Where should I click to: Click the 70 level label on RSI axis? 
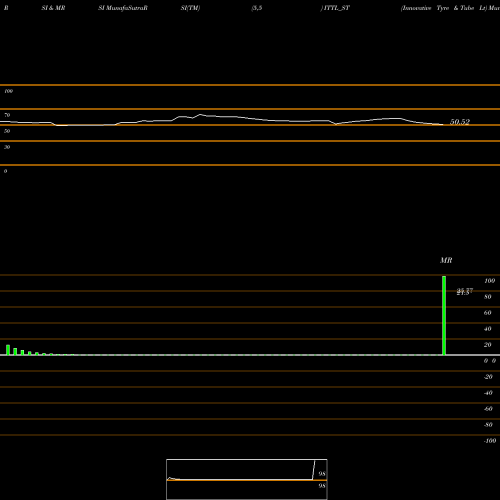click(7, 115)
